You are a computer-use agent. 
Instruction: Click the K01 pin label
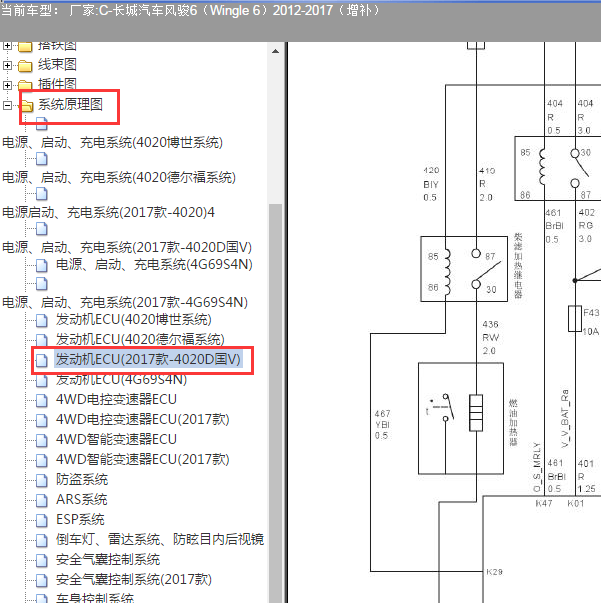pyautogui.click(x=576, y=503)
